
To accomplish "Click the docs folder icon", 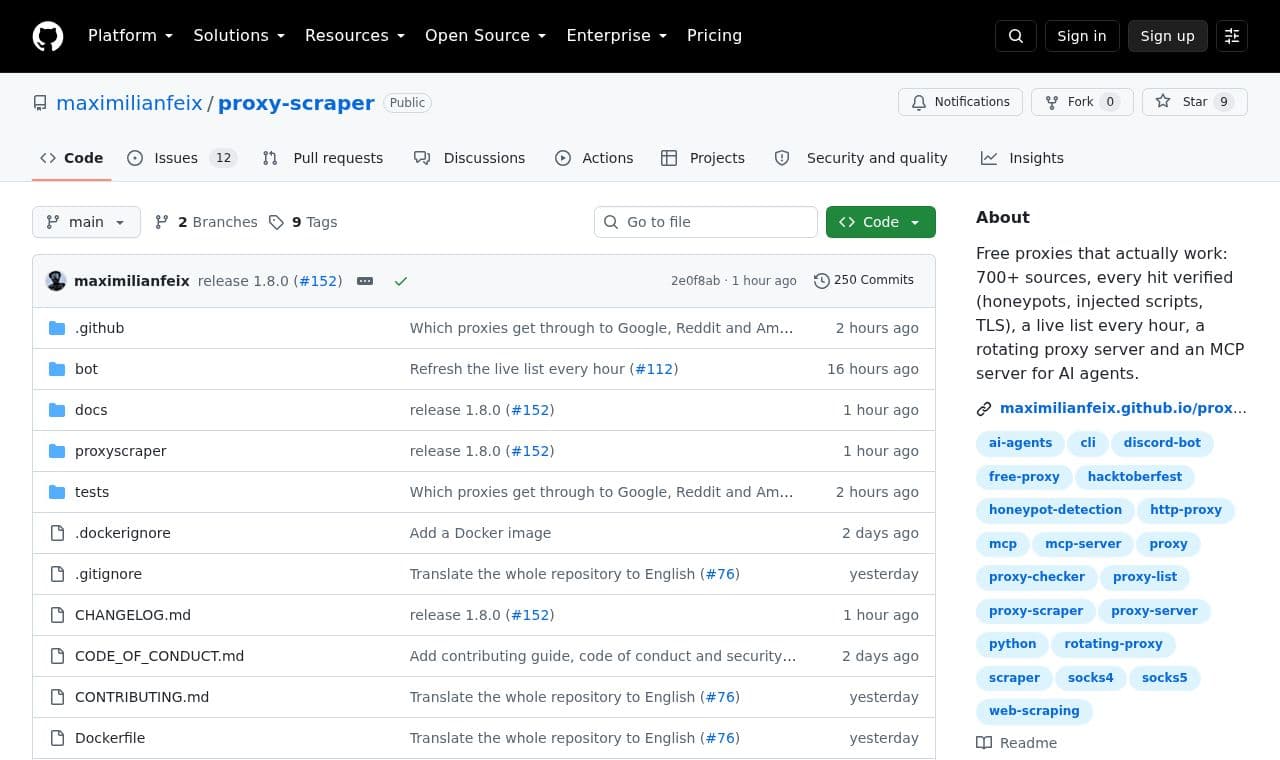I will [57, 410].
